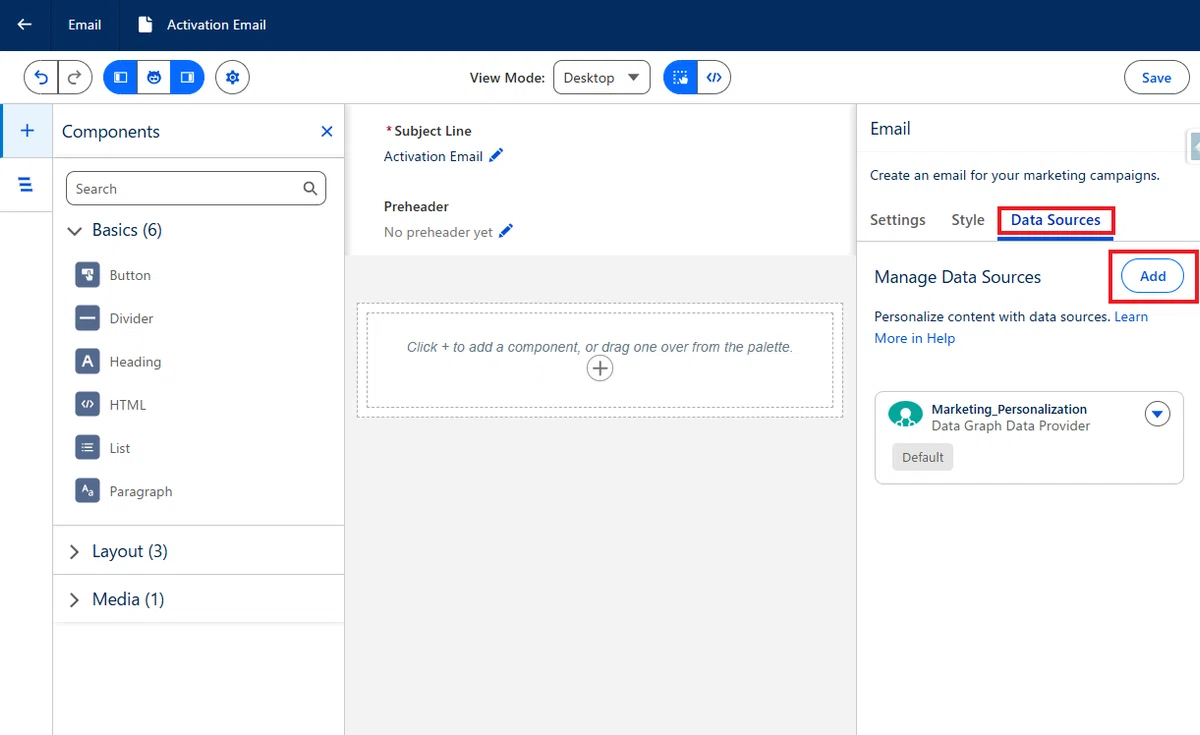Click the search magnifier icon
1200x735 pixels.
310,188
